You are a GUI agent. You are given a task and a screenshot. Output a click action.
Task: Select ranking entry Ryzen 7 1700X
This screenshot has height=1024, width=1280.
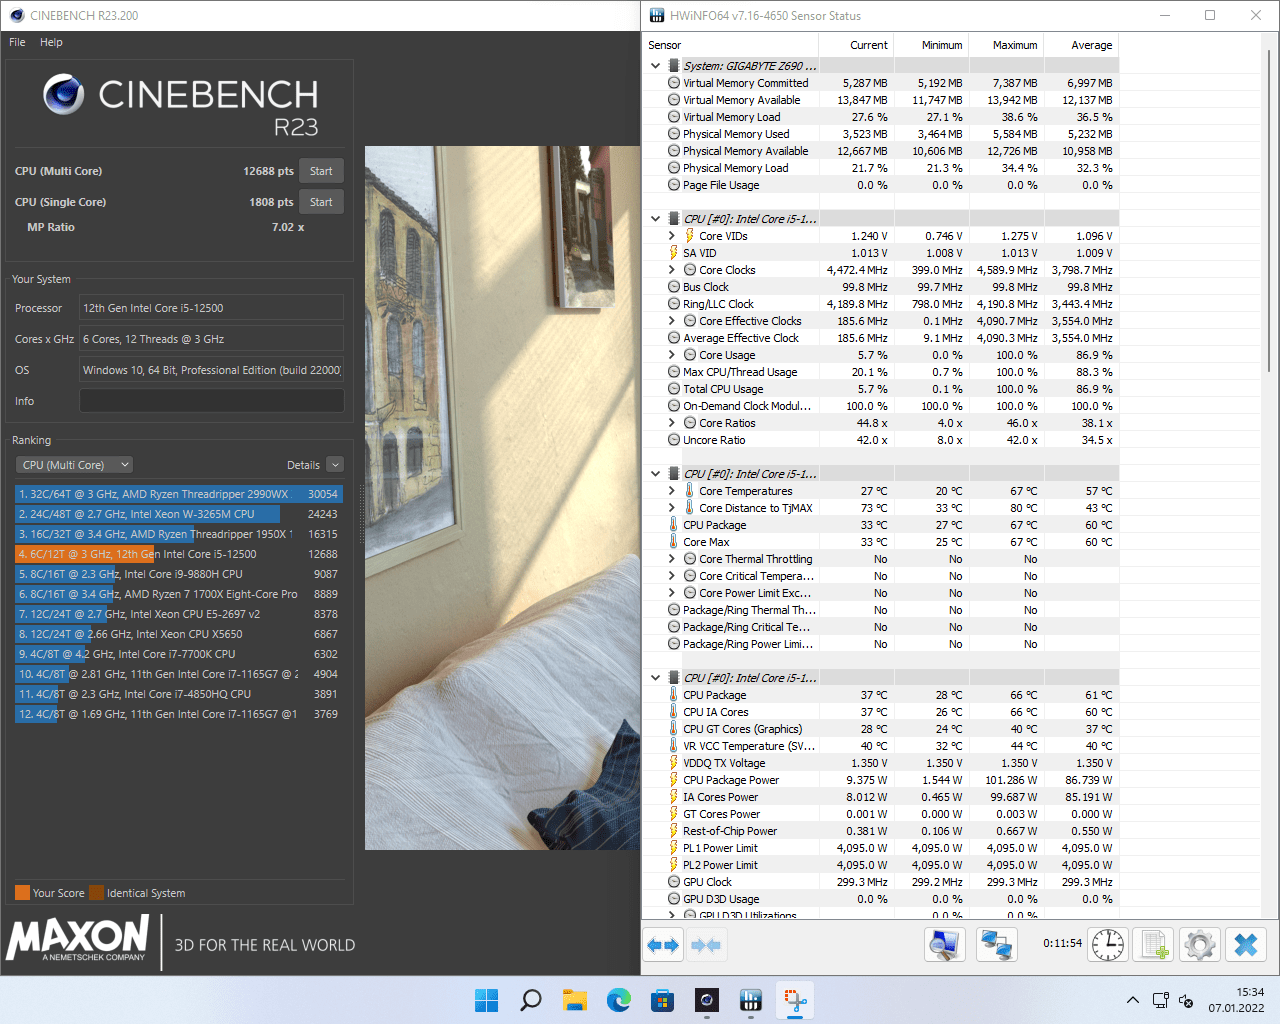pos(179,594)
